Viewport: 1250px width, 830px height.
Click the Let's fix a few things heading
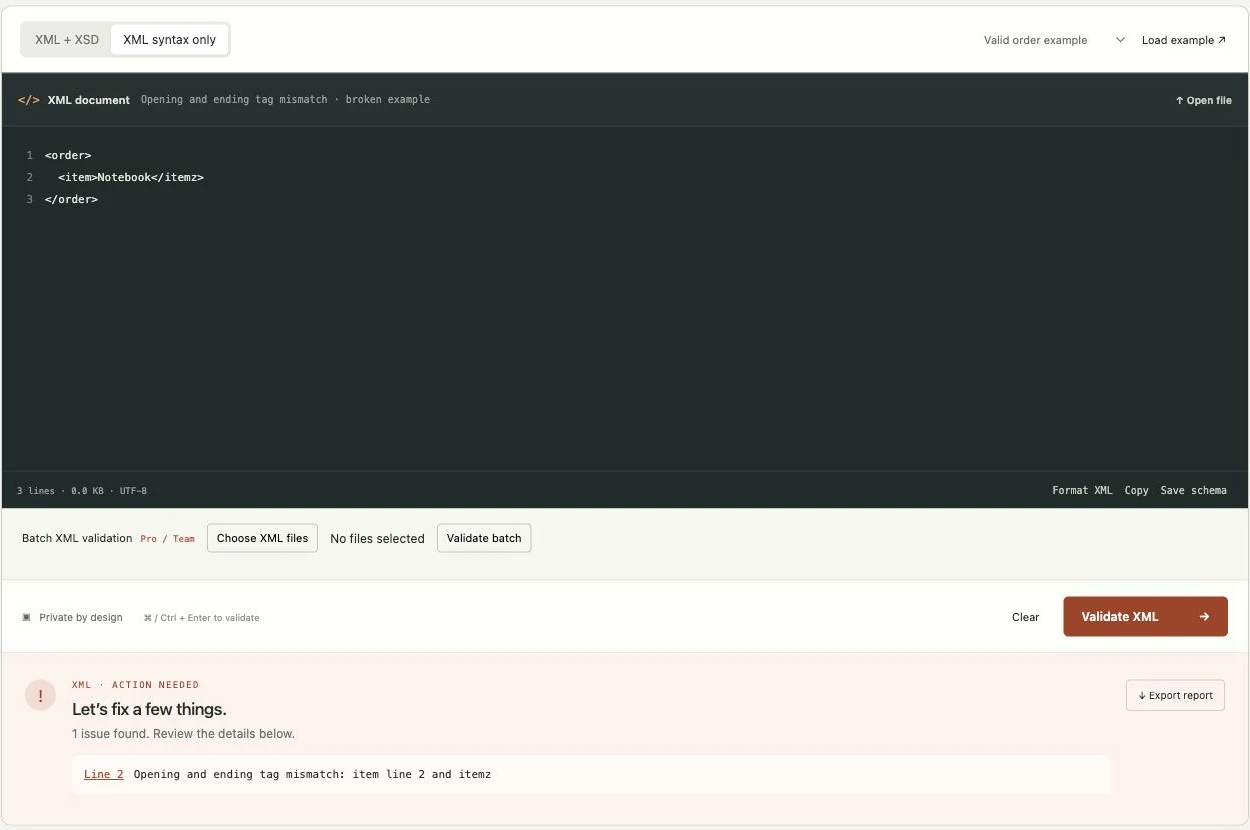click(x=149, y=709)
